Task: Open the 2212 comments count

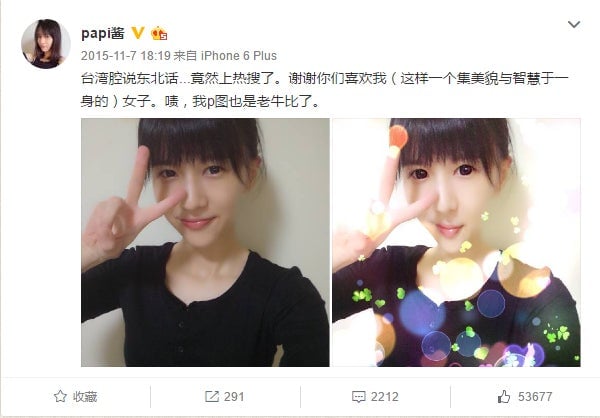Action: 385,397
